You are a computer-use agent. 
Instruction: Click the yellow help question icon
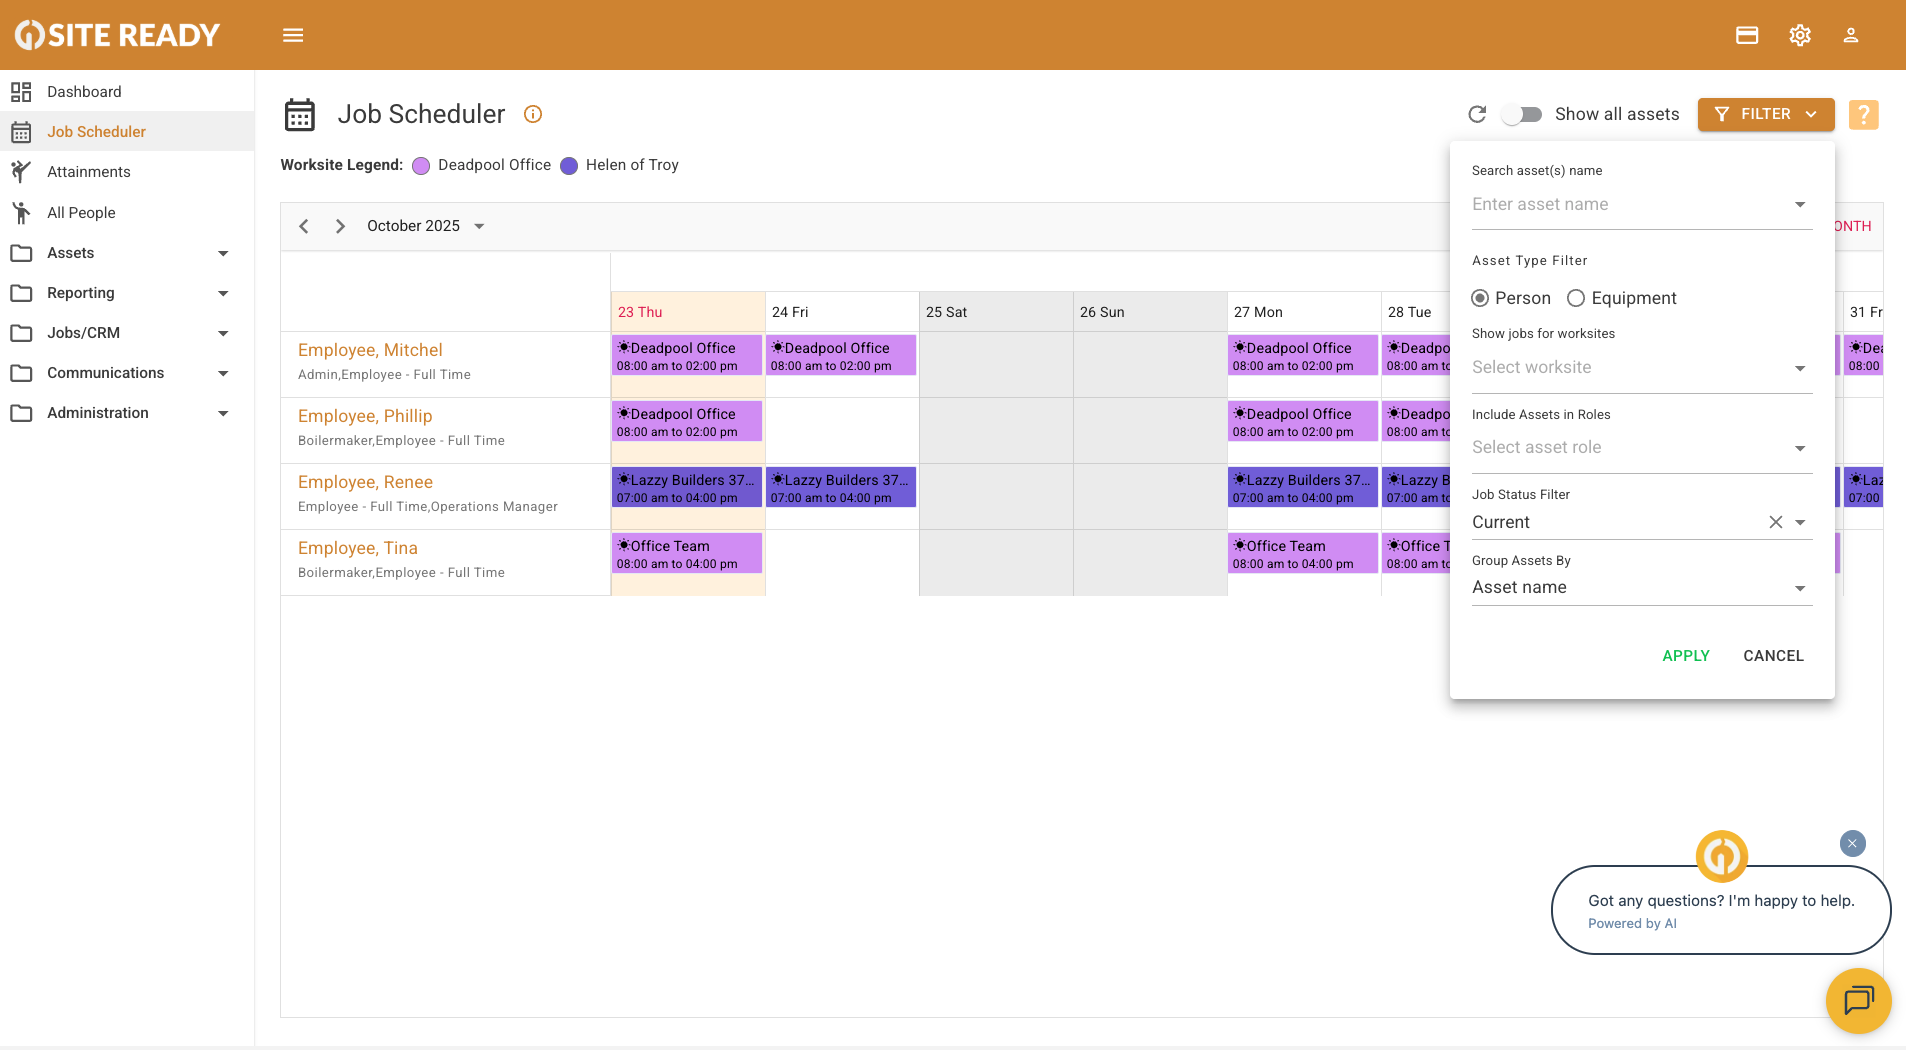coord(1863,114)
